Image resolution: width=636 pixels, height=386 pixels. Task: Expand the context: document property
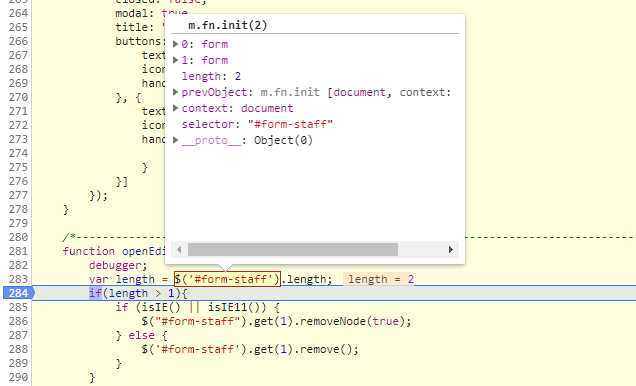point(176,108)
